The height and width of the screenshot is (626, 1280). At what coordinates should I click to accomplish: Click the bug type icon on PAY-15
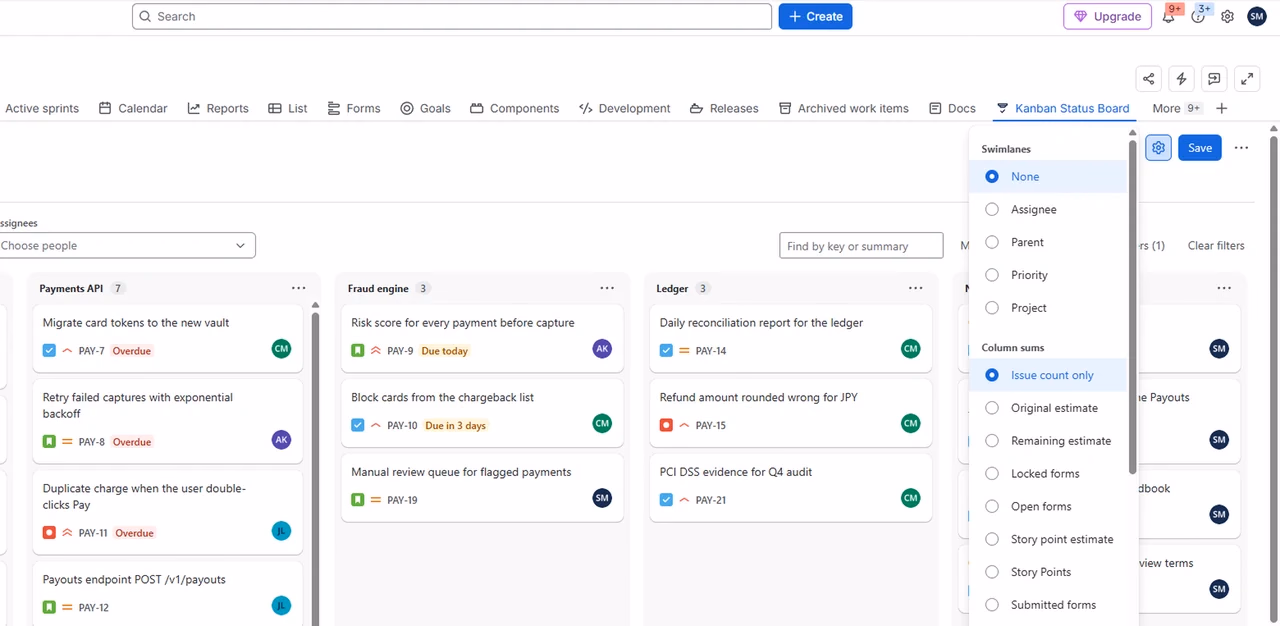point(666,425)
